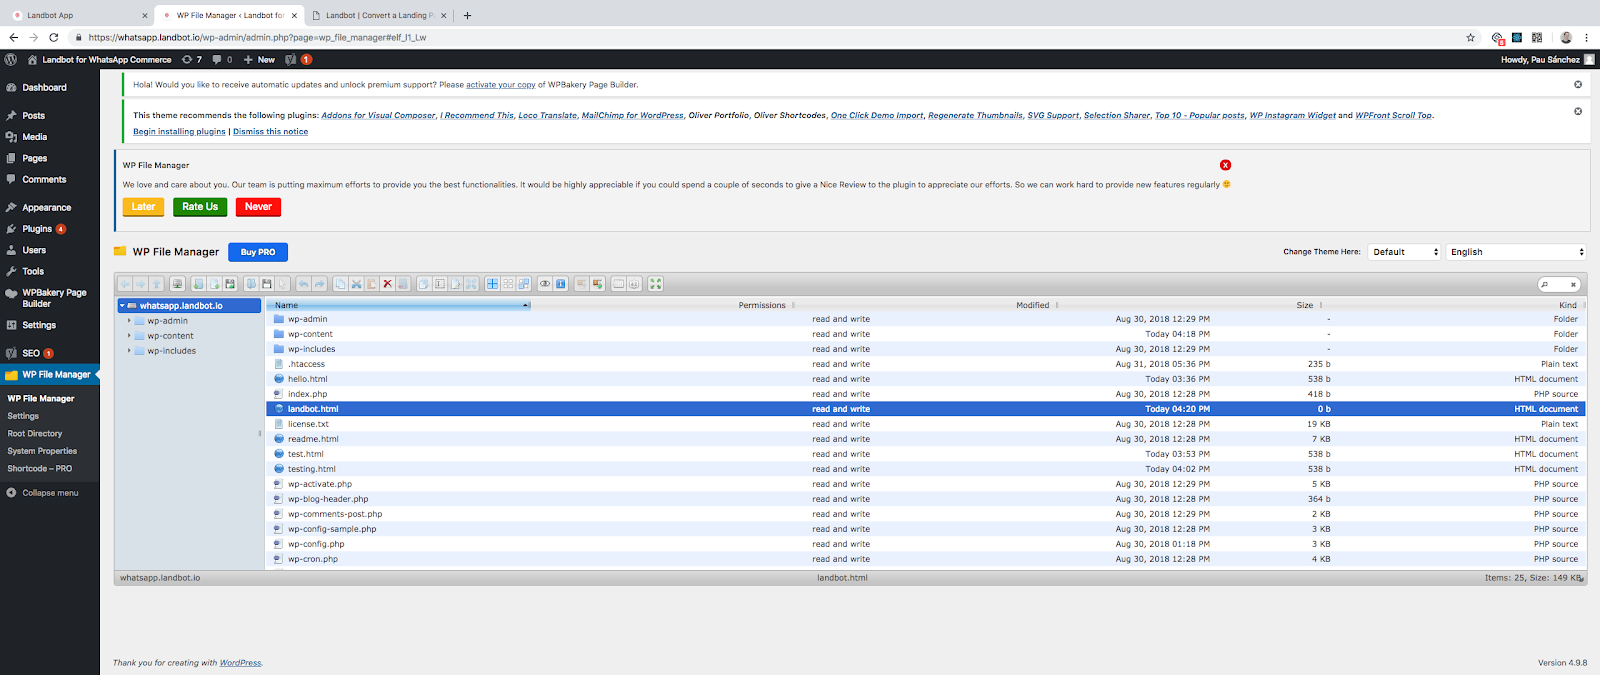This screenshot has width=1600, height=675.
Task: Clear the file search box X
Action: tap(1573, 284)
